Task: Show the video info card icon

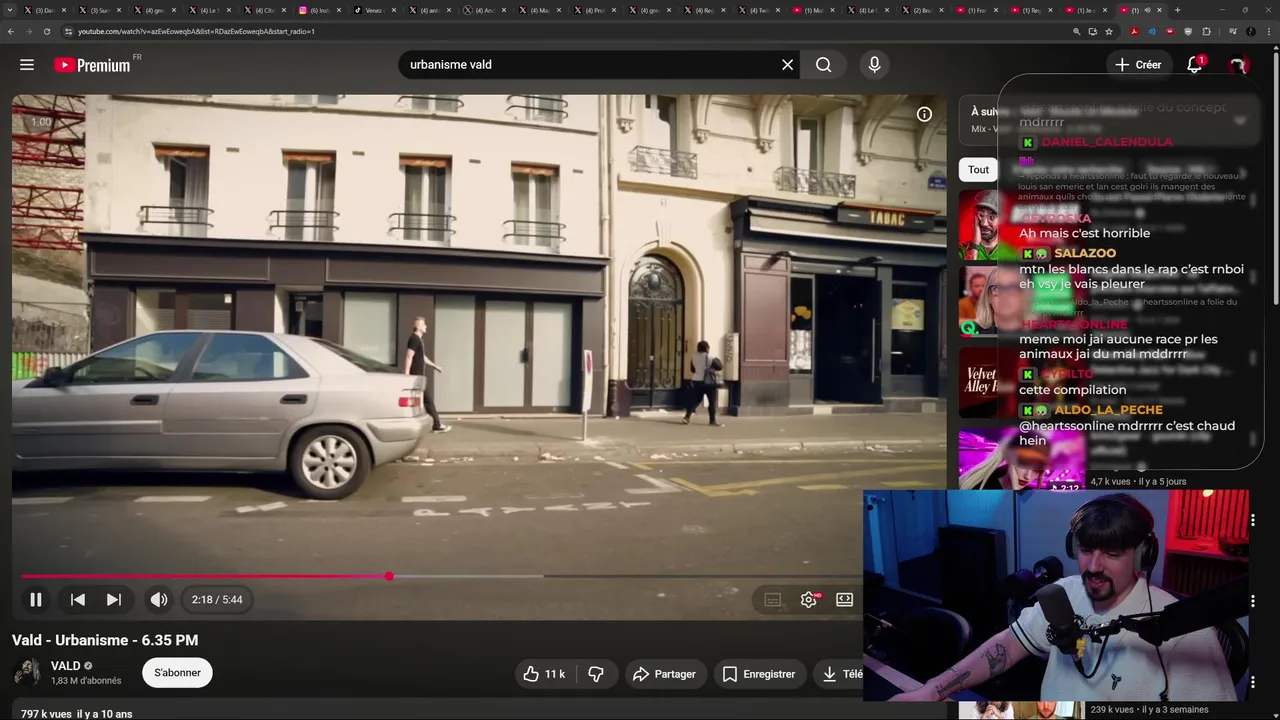Action: [924, 114]
